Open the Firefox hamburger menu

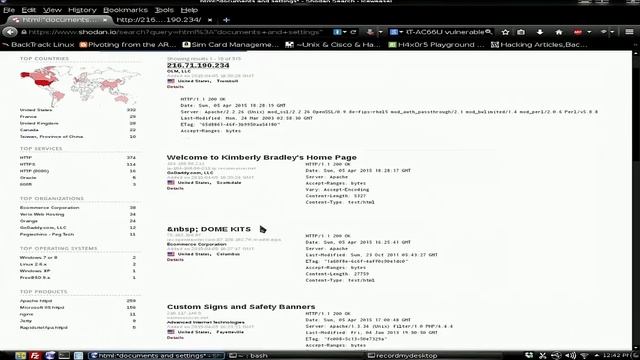pyautogui.click(x=629, y=32)
